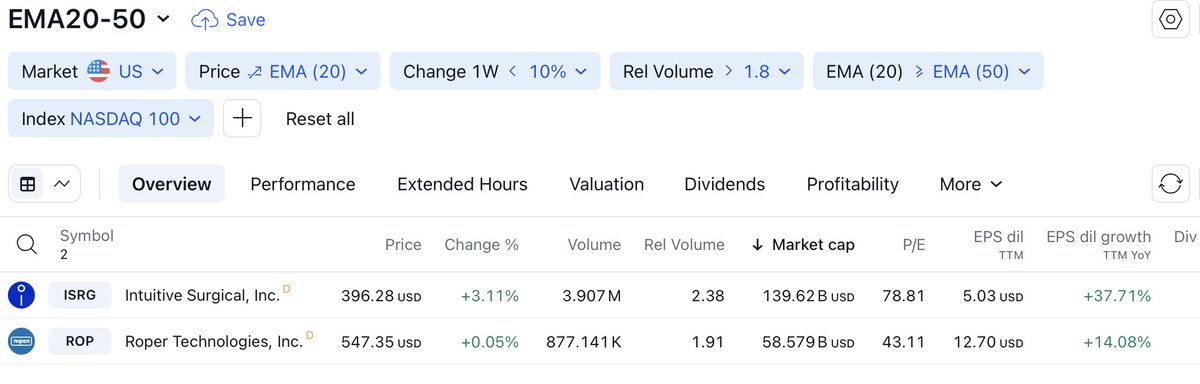1200x384 pixels.
Task: Open the Market US filter dropdown
Action: tap(92, 71)
